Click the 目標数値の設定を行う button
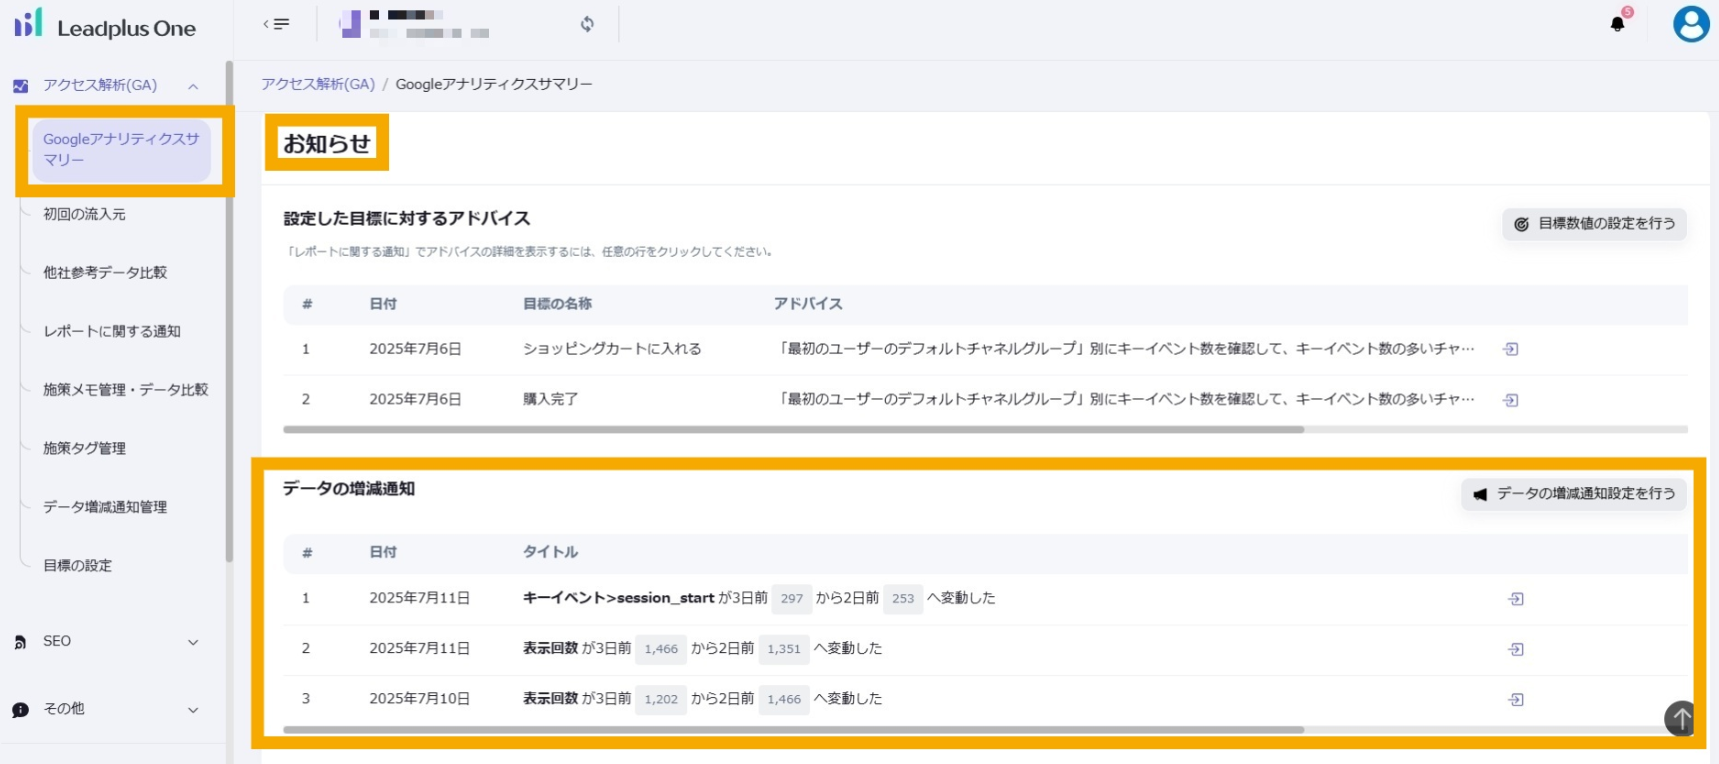Image resolution: width=1719 pixels, height=764 pixels. coord(1594,224)
